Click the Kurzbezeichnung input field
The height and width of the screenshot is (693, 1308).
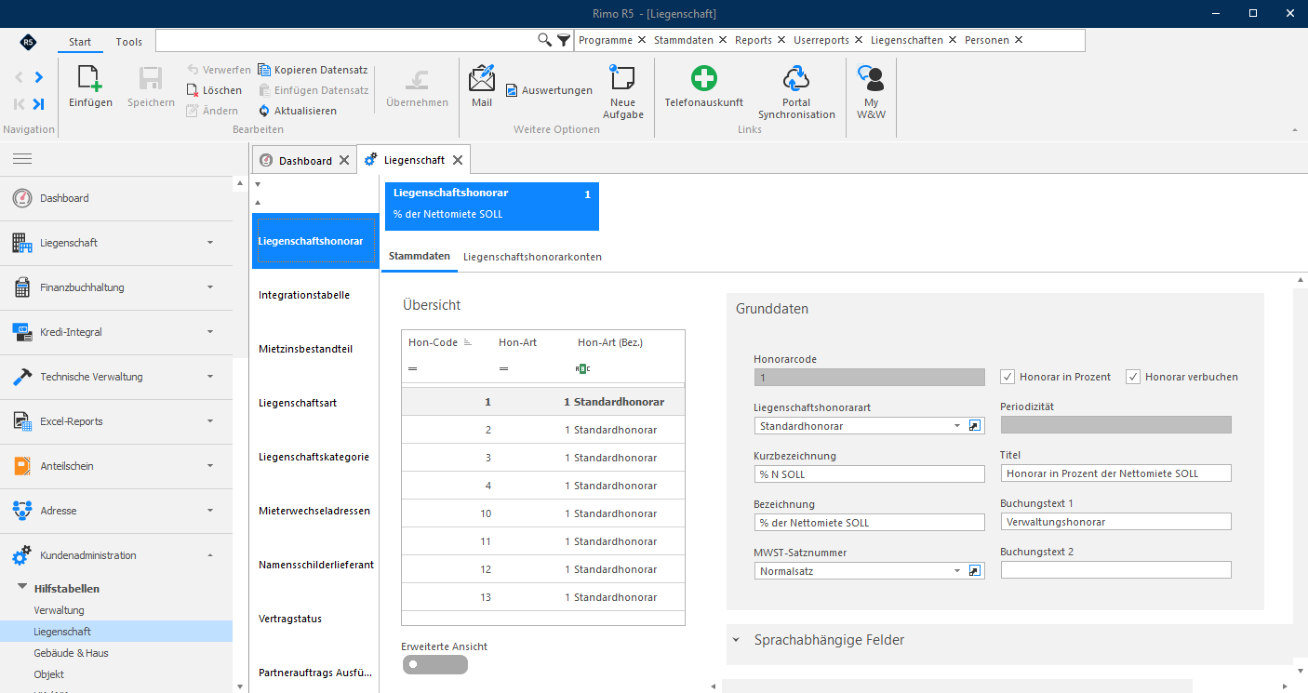point(869,474)
